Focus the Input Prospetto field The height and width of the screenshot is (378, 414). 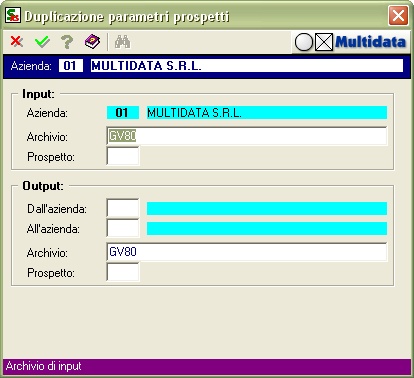123,156
